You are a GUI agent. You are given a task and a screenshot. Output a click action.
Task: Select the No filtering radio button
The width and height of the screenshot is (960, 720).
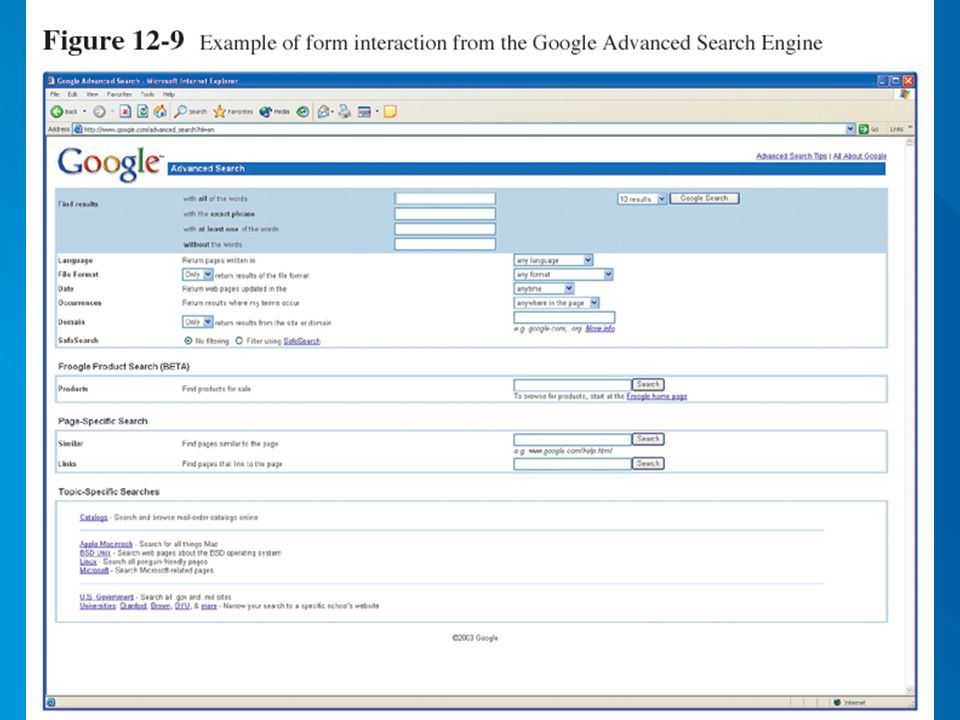coord(188,340)
